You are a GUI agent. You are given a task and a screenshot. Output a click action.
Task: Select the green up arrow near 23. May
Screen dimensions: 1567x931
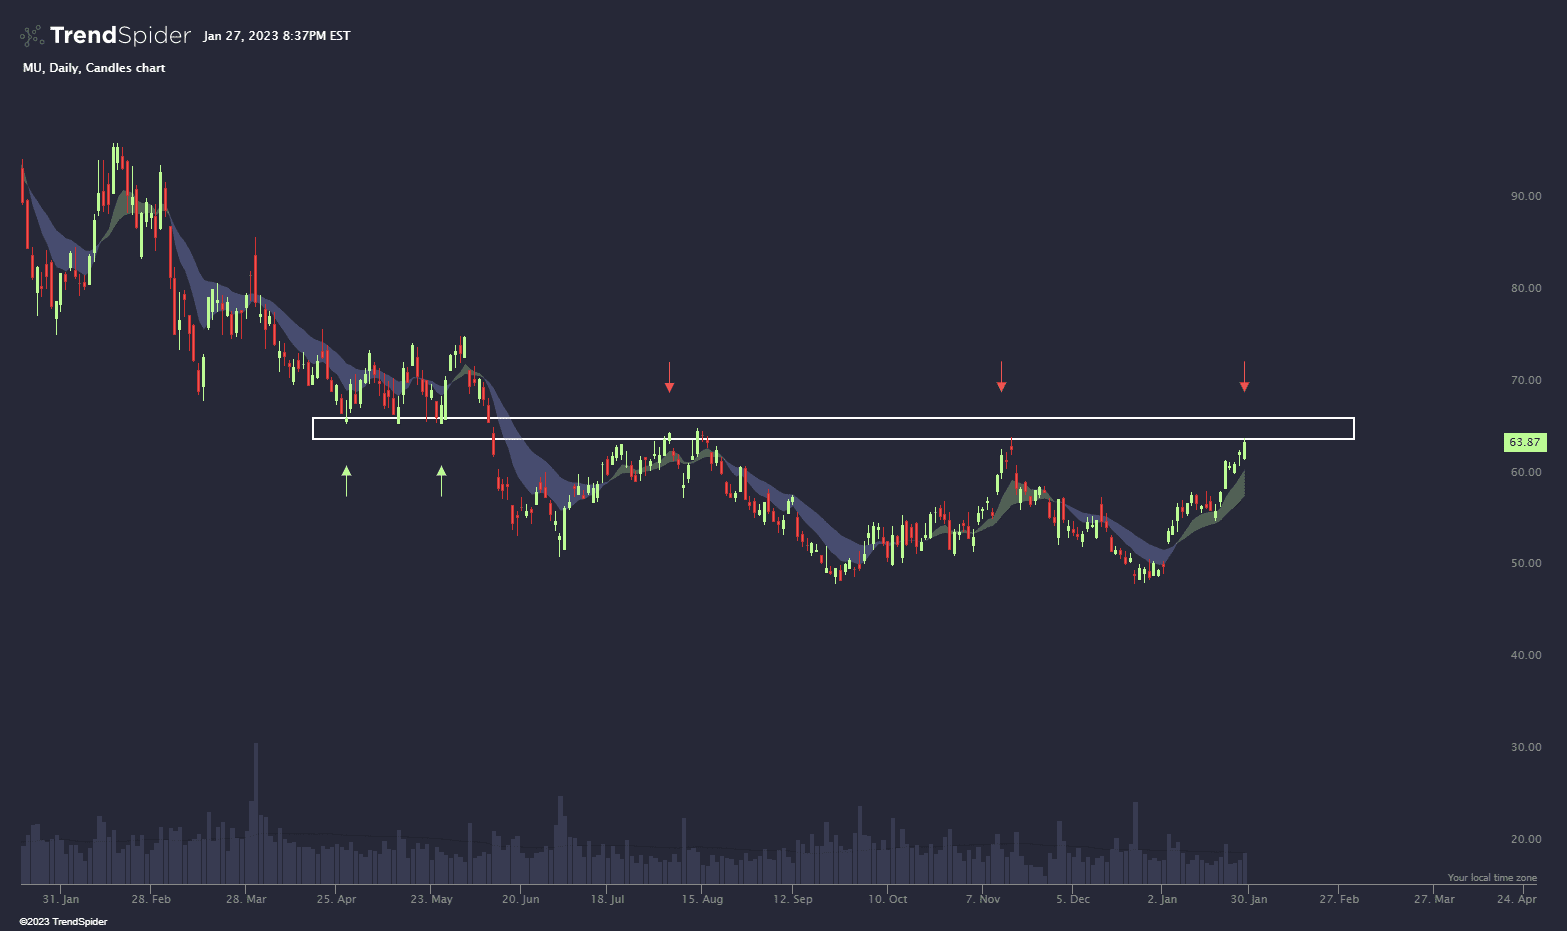[x=441, y=477]
